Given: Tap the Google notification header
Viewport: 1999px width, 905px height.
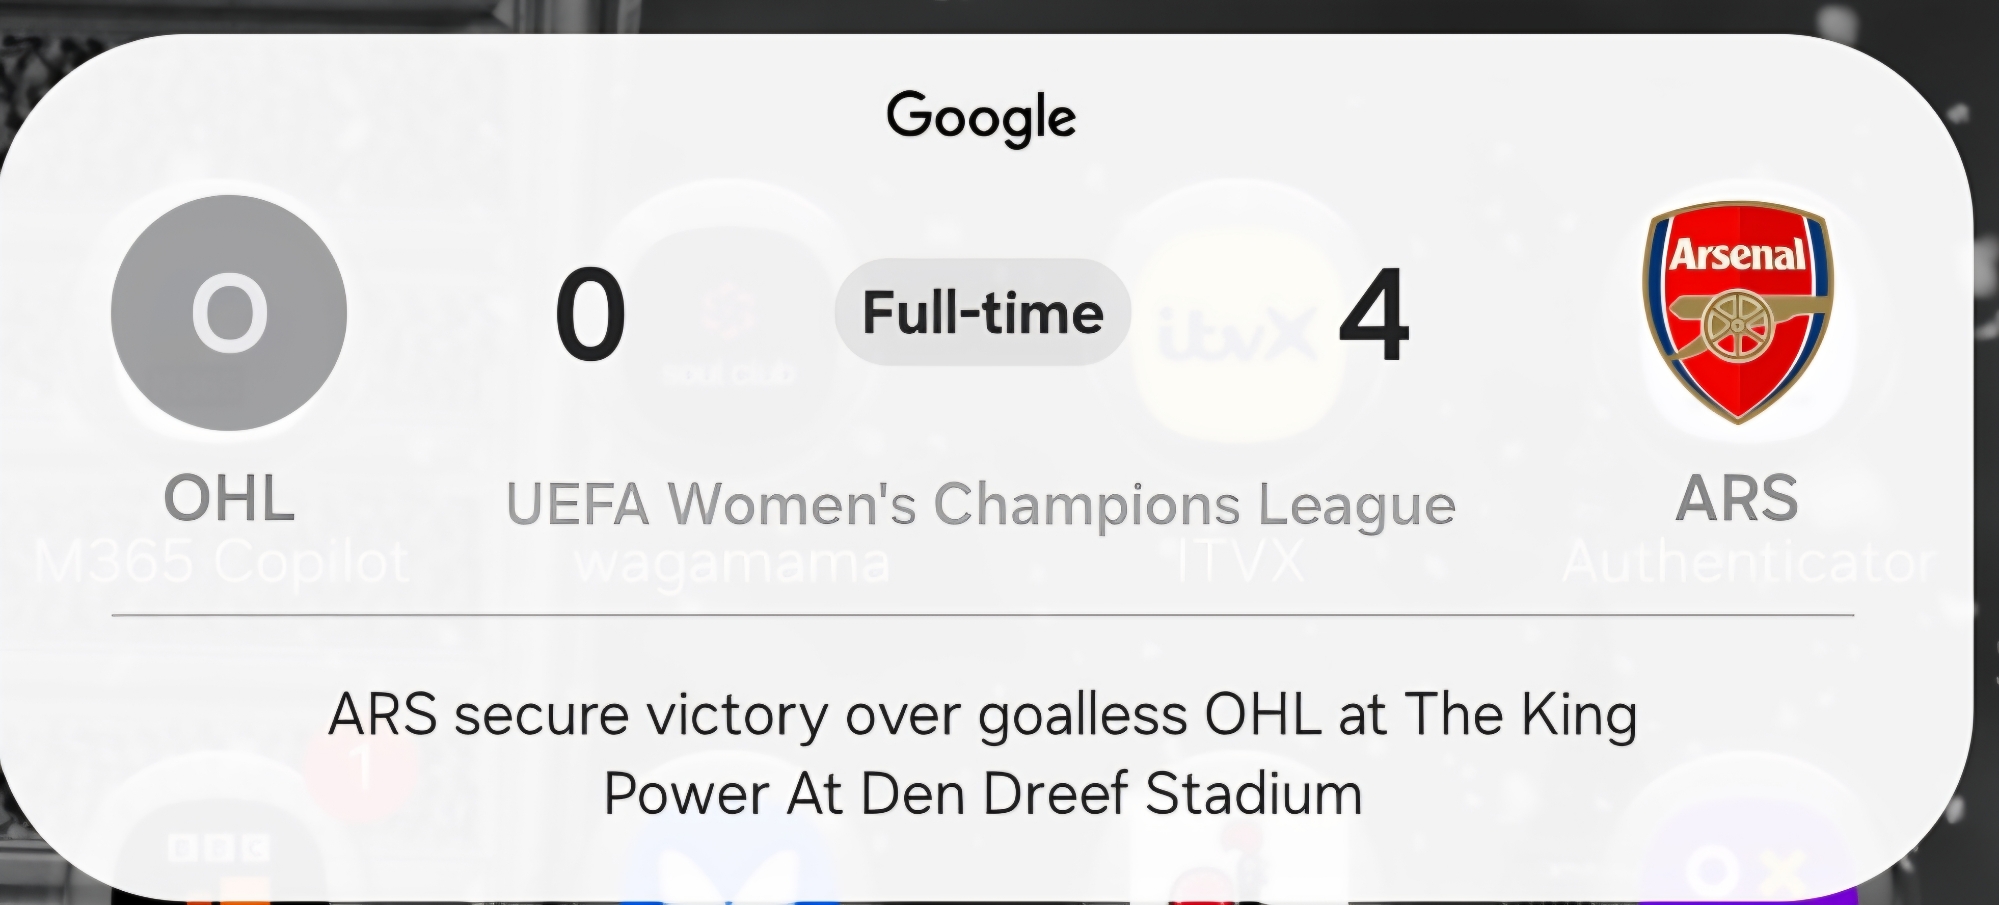Looking at the screenshot, I should 981,117.
